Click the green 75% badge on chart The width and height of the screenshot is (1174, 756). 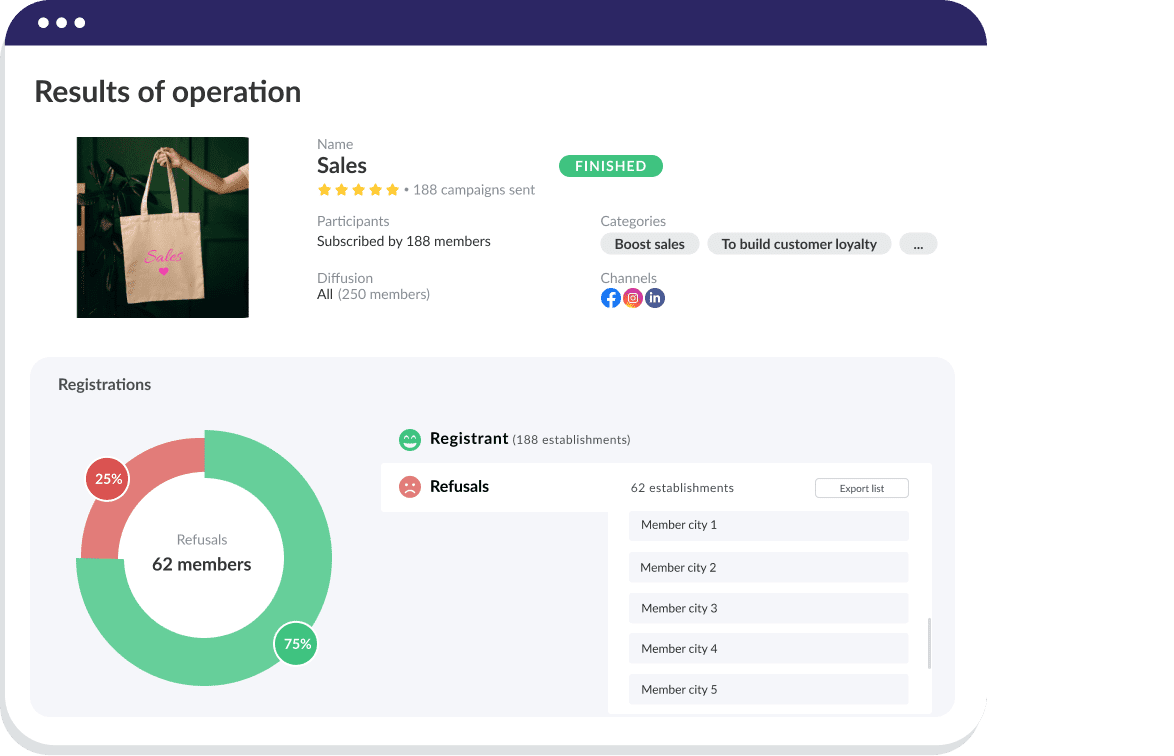tap(297, 644)
